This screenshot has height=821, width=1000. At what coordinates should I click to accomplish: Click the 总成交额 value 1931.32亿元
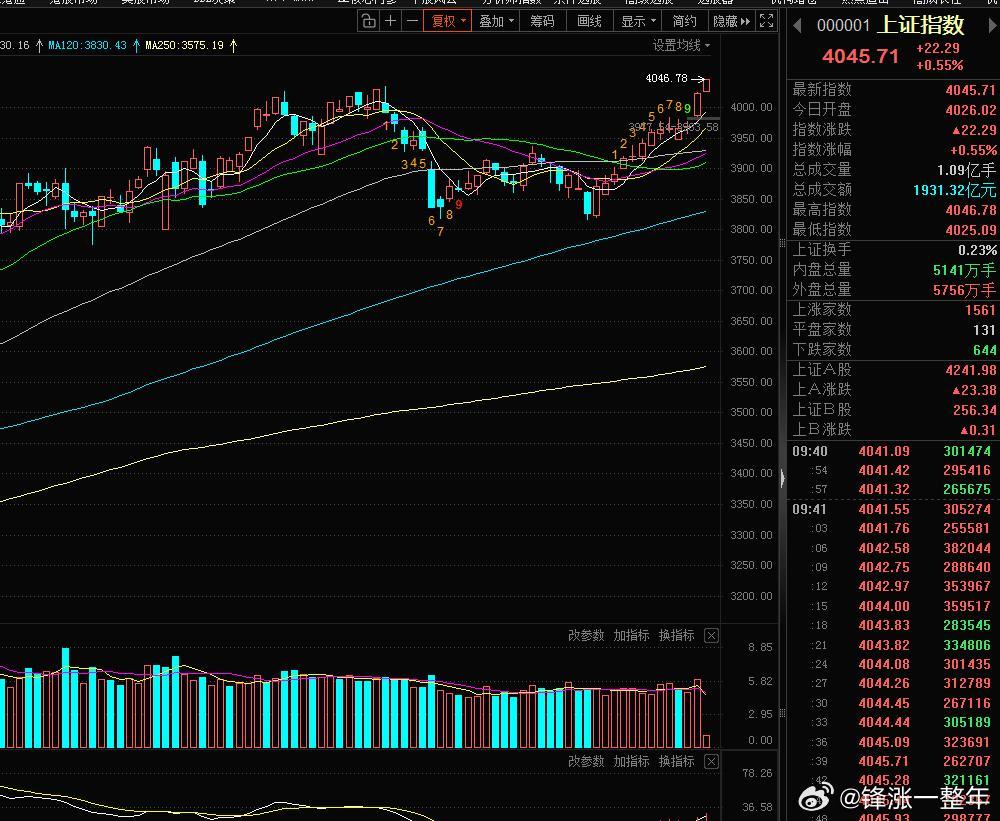coord(954,189)
